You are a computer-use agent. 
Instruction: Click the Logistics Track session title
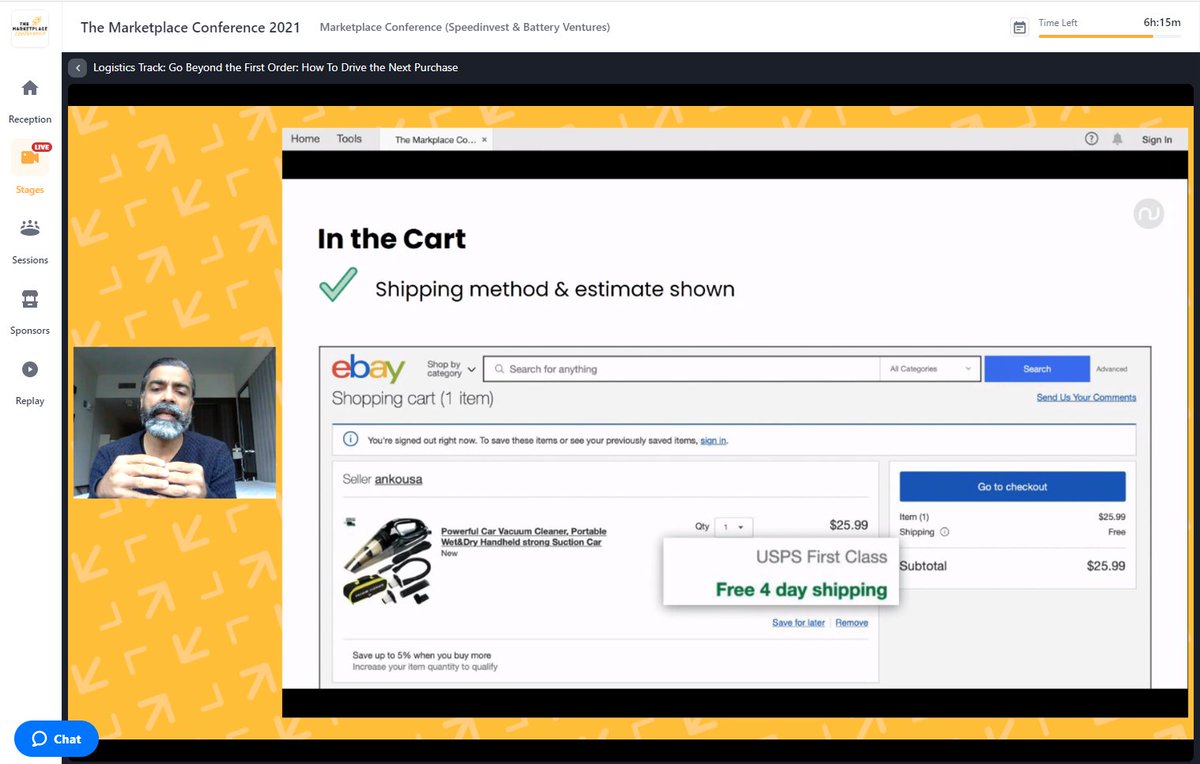pyautogui.click(x=276, y=68)
